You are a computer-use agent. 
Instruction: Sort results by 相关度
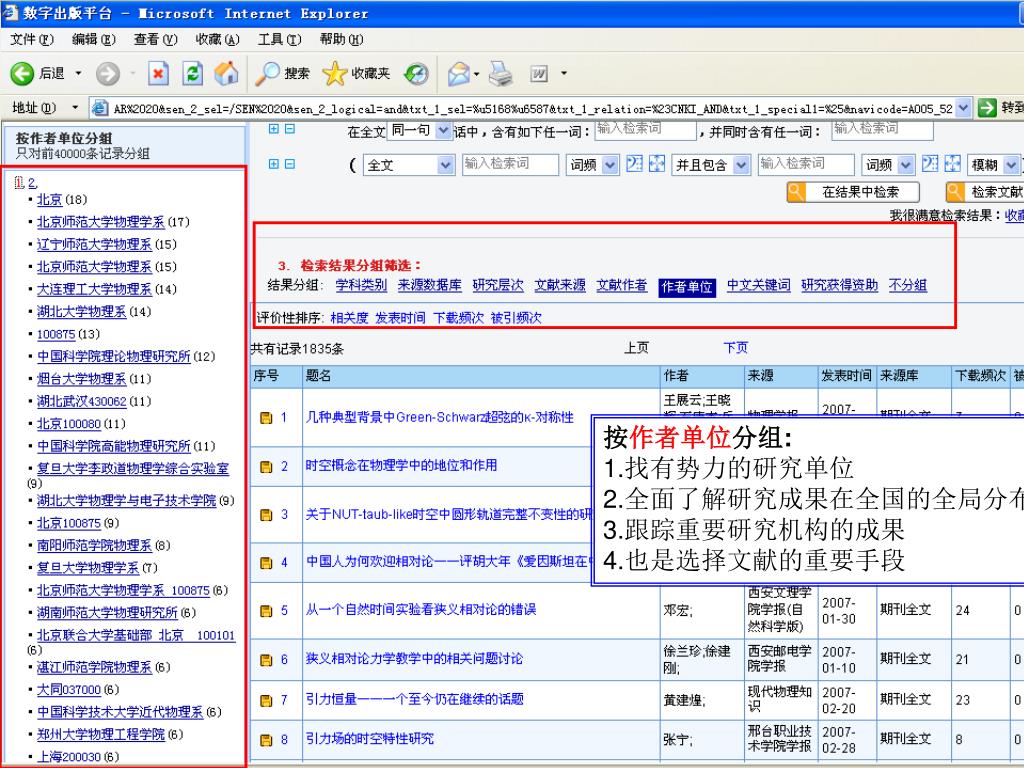click(x=349, y=318)
